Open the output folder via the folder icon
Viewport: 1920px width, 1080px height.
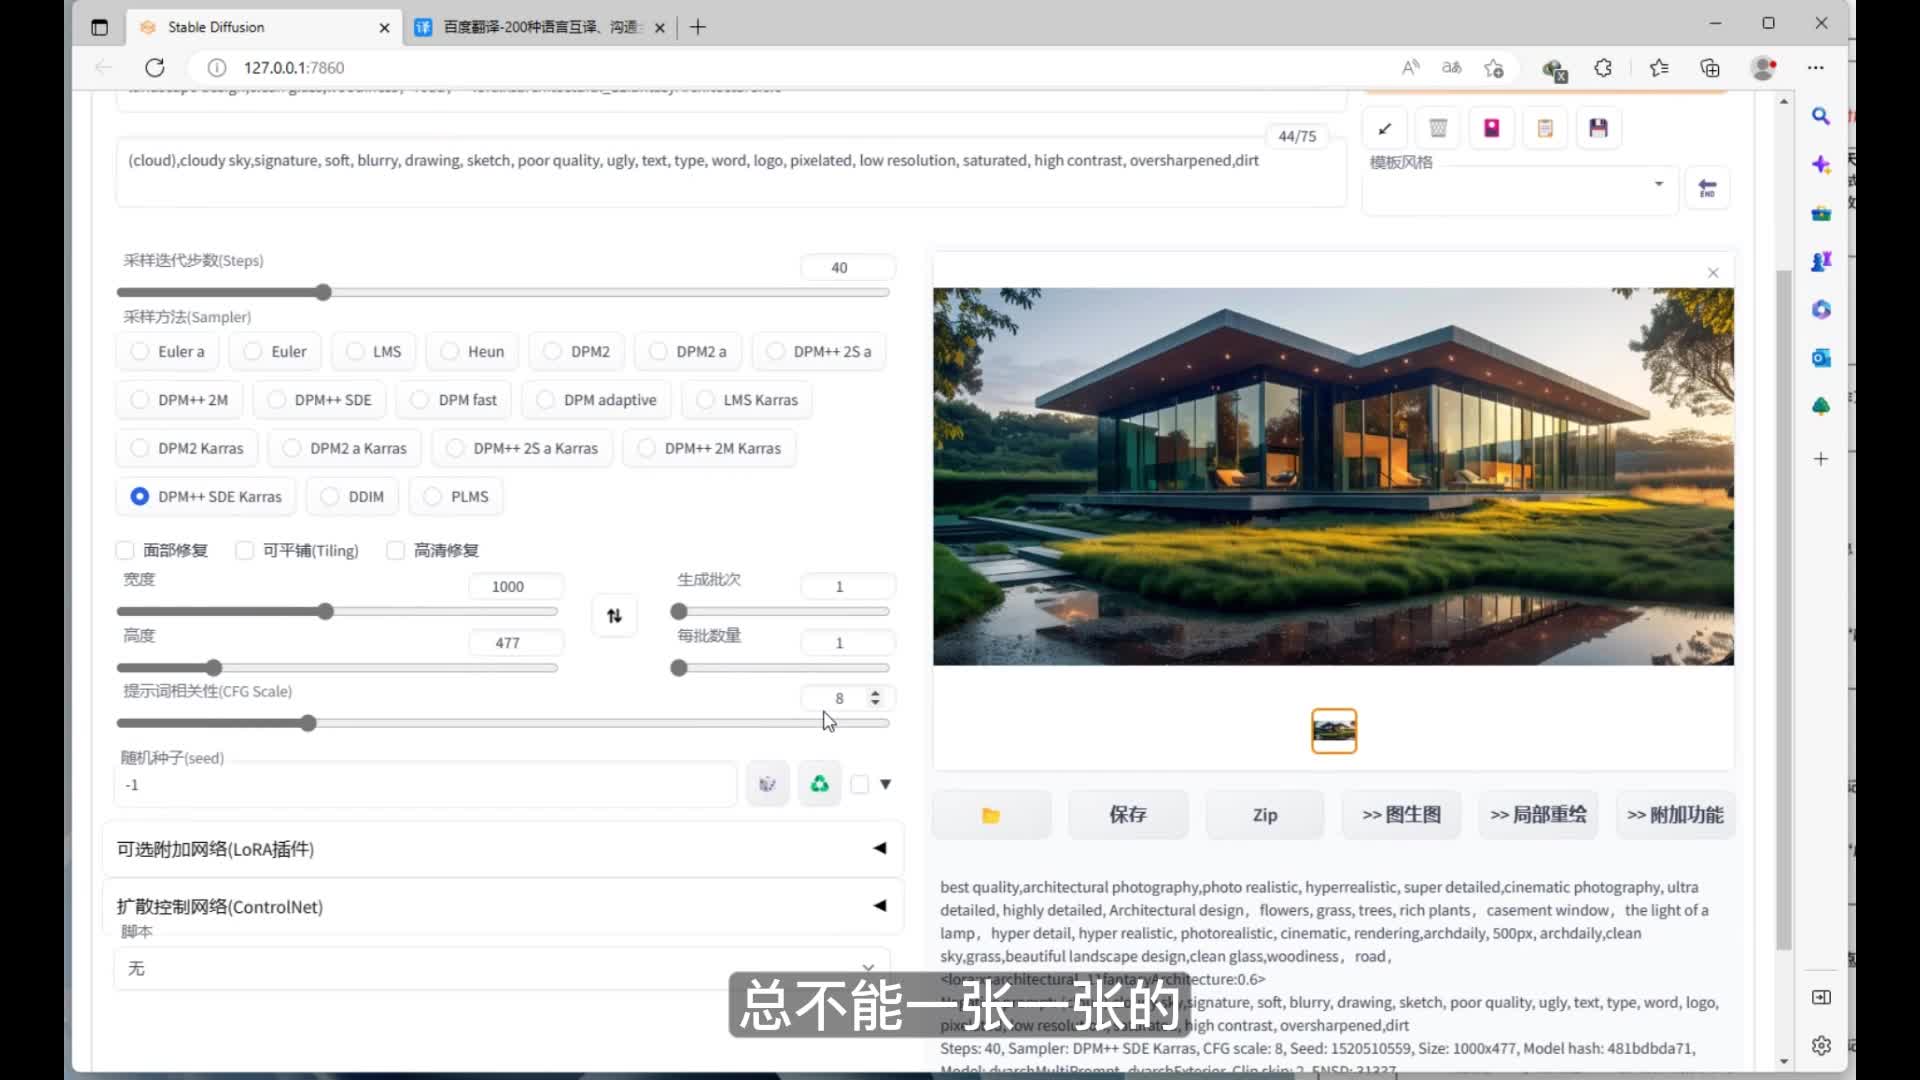[991, 815]
